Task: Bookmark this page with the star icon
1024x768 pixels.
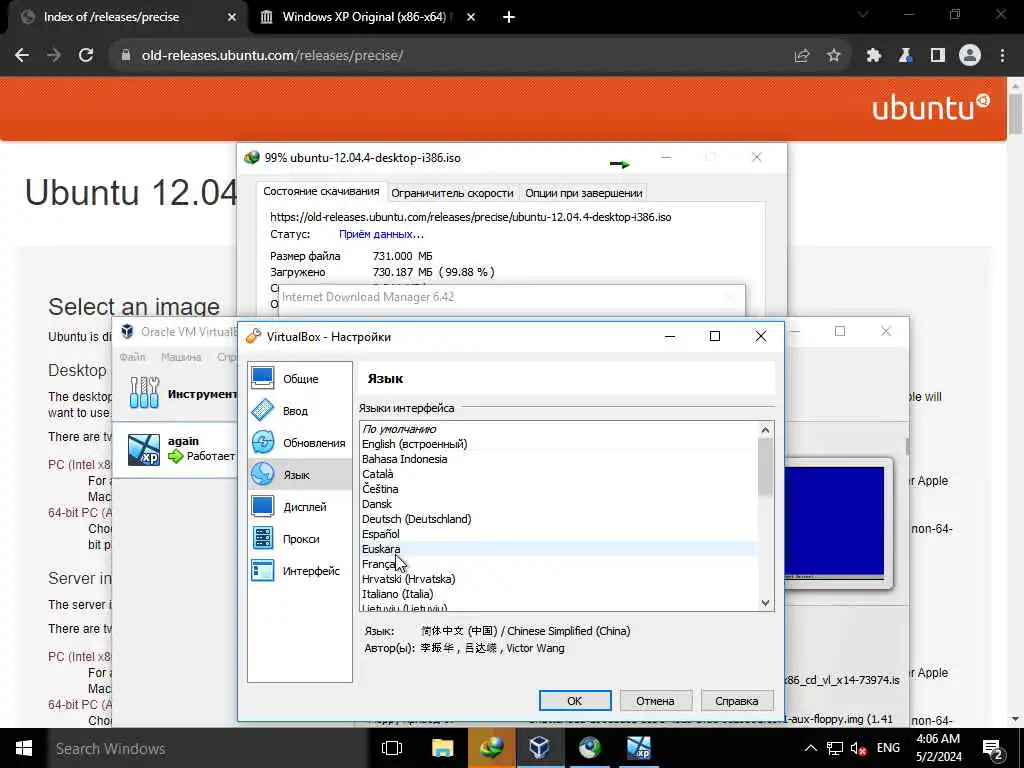Action: pyautogui.click(x=833, y=56)
